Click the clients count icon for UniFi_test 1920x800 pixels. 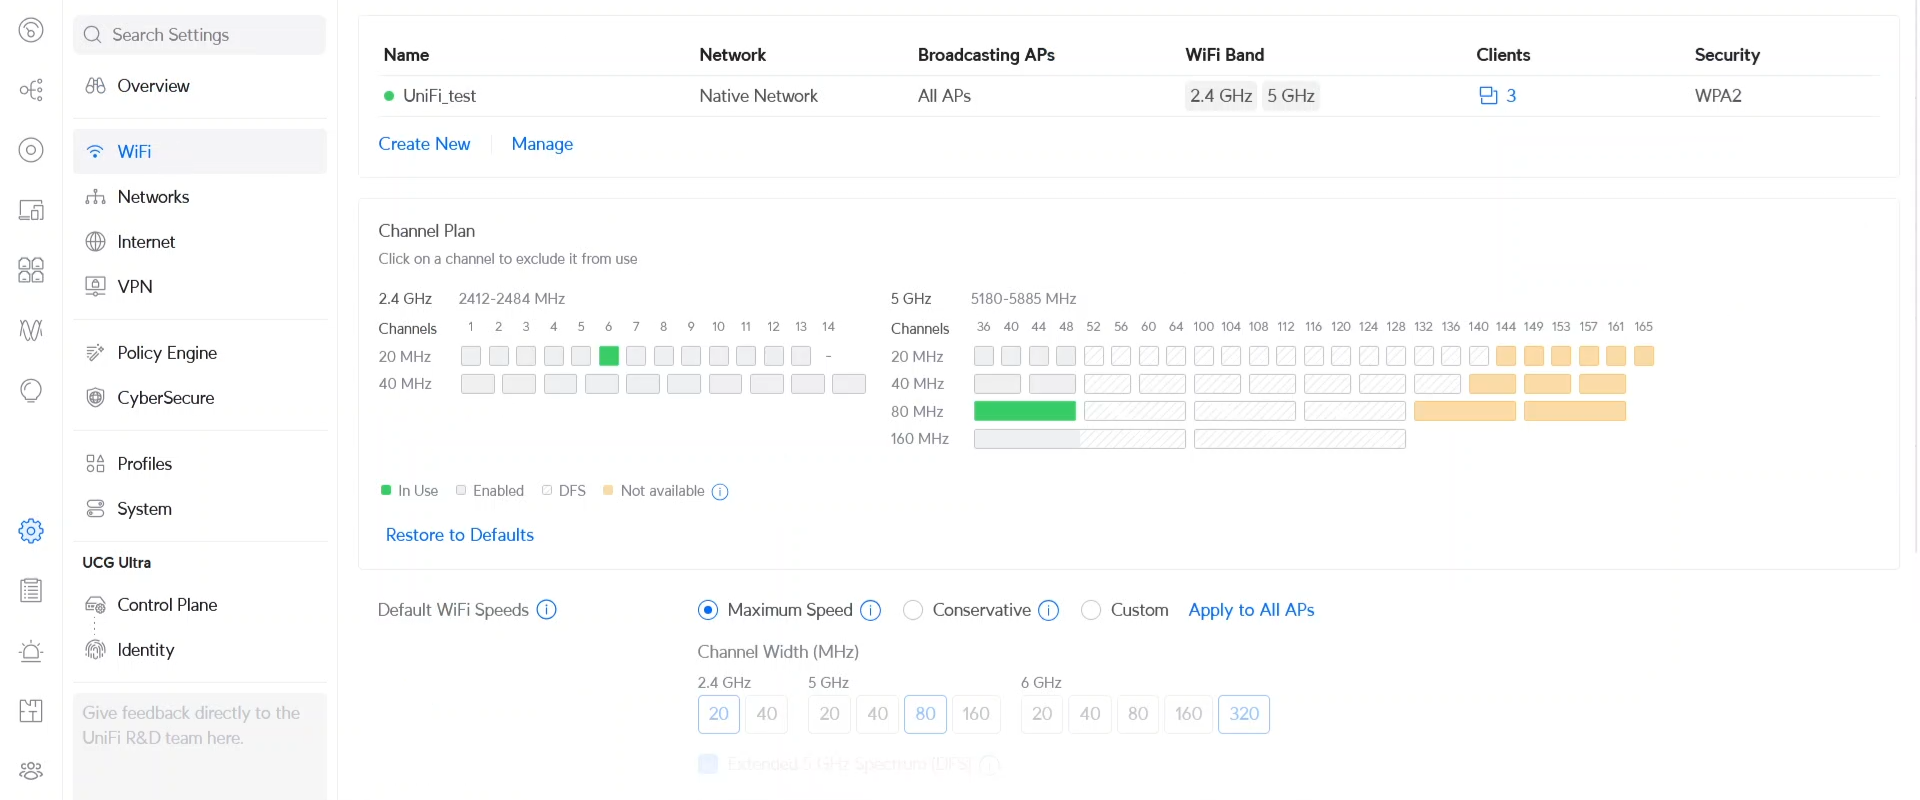coord(1488,96)
